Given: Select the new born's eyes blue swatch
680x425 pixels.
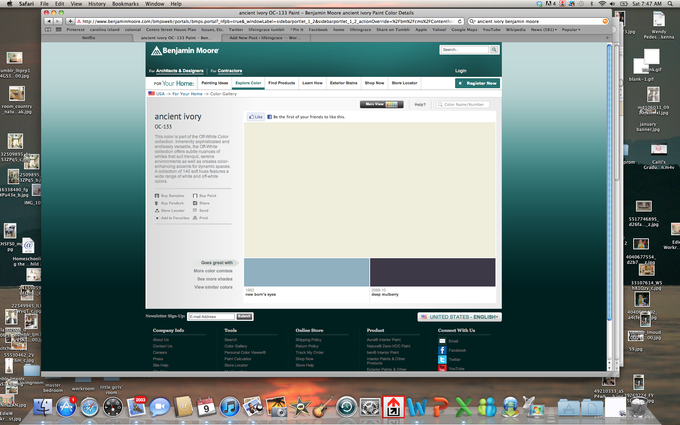Looking at the screenshot, I should coord(306,272).
